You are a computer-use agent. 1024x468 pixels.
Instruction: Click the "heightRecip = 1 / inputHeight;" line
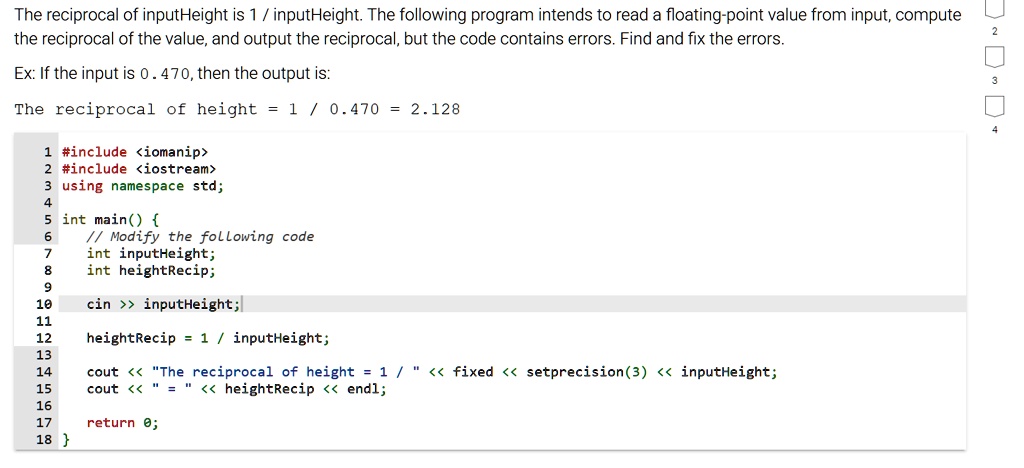[207, 338]
